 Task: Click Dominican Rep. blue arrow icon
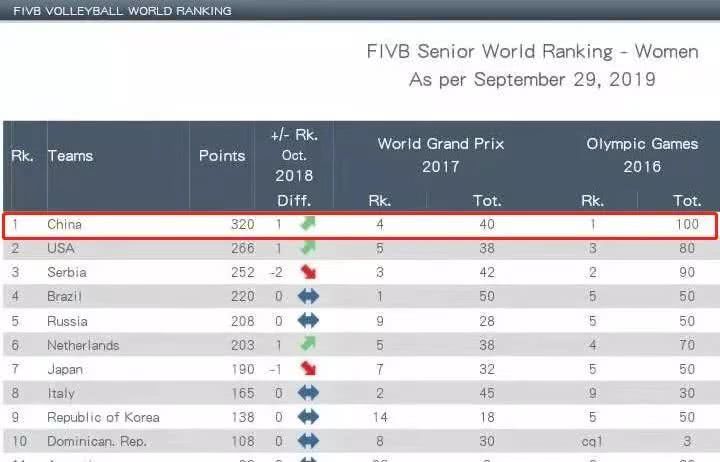click(x=308, y=441)
